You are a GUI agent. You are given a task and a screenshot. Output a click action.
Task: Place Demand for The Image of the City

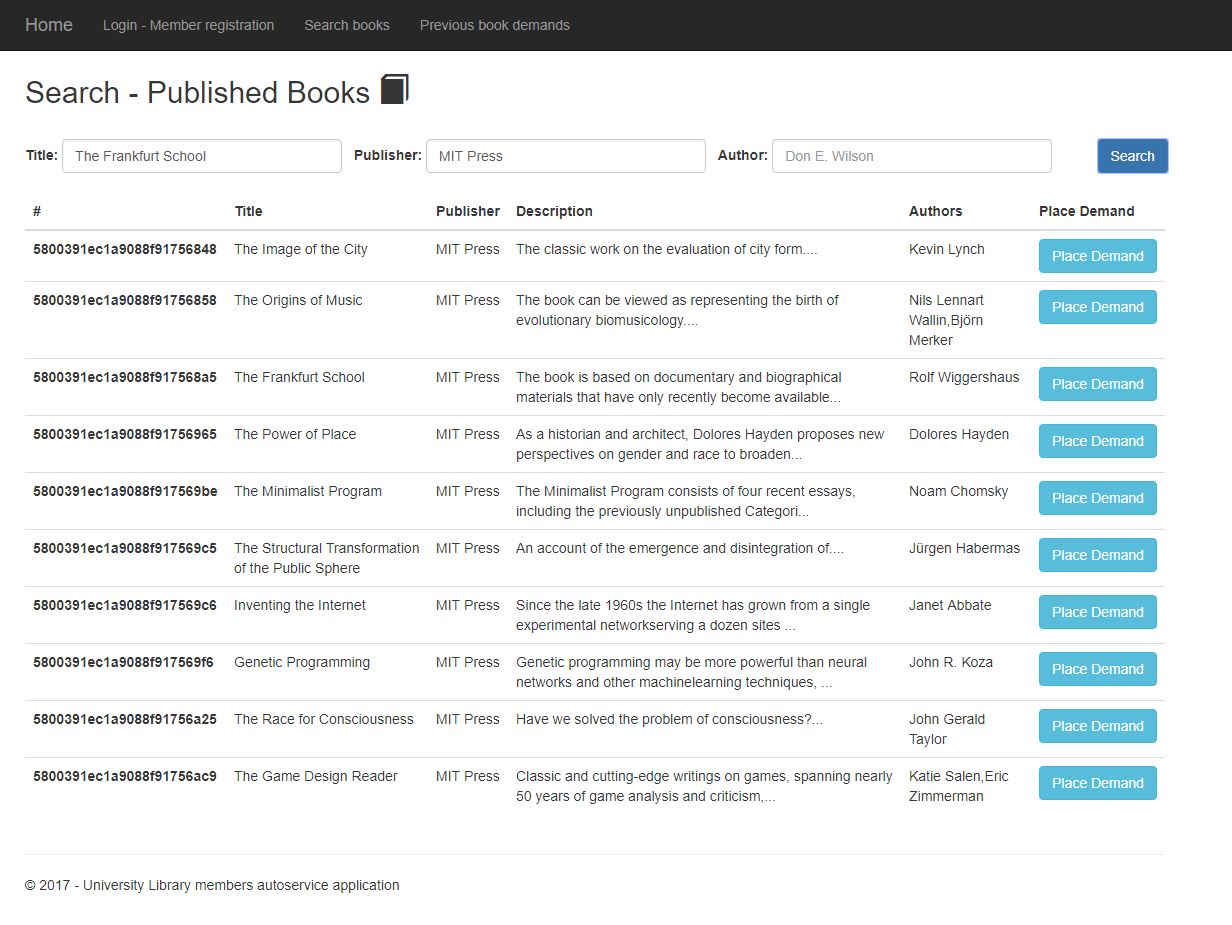coord(1098,256)
